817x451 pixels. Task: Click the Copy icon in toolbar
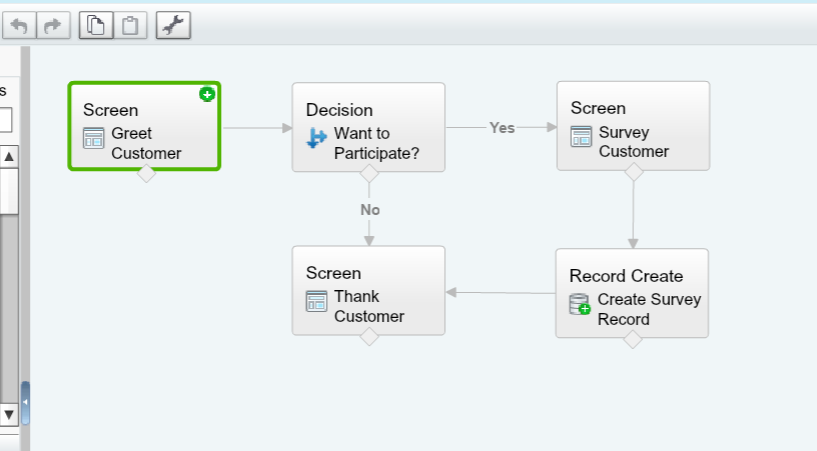pos(96,26)
